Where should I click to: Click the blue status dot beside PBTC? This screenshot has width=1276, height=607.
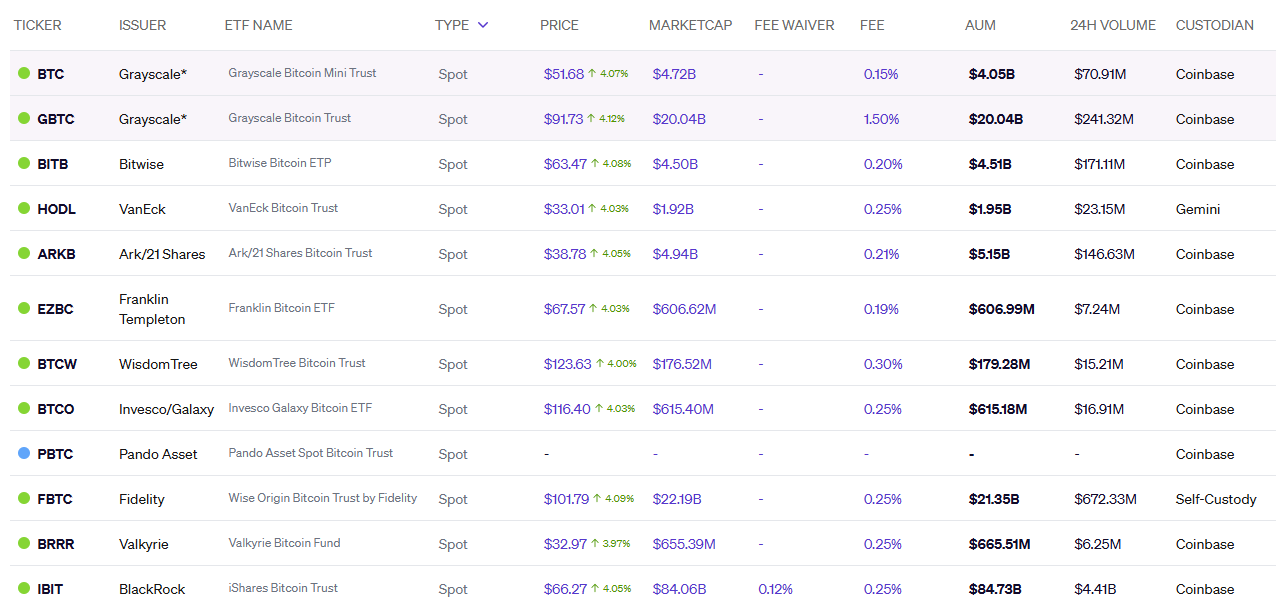pos(24,453)
